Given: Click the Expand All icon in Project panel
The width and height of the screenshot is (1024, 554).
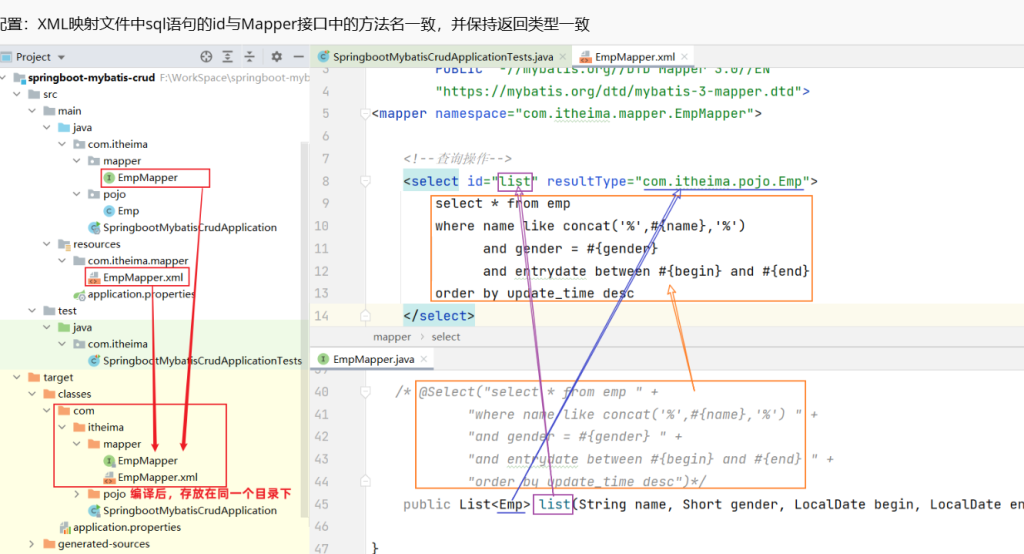Looking at the screenshot, I should click(227, 57).
